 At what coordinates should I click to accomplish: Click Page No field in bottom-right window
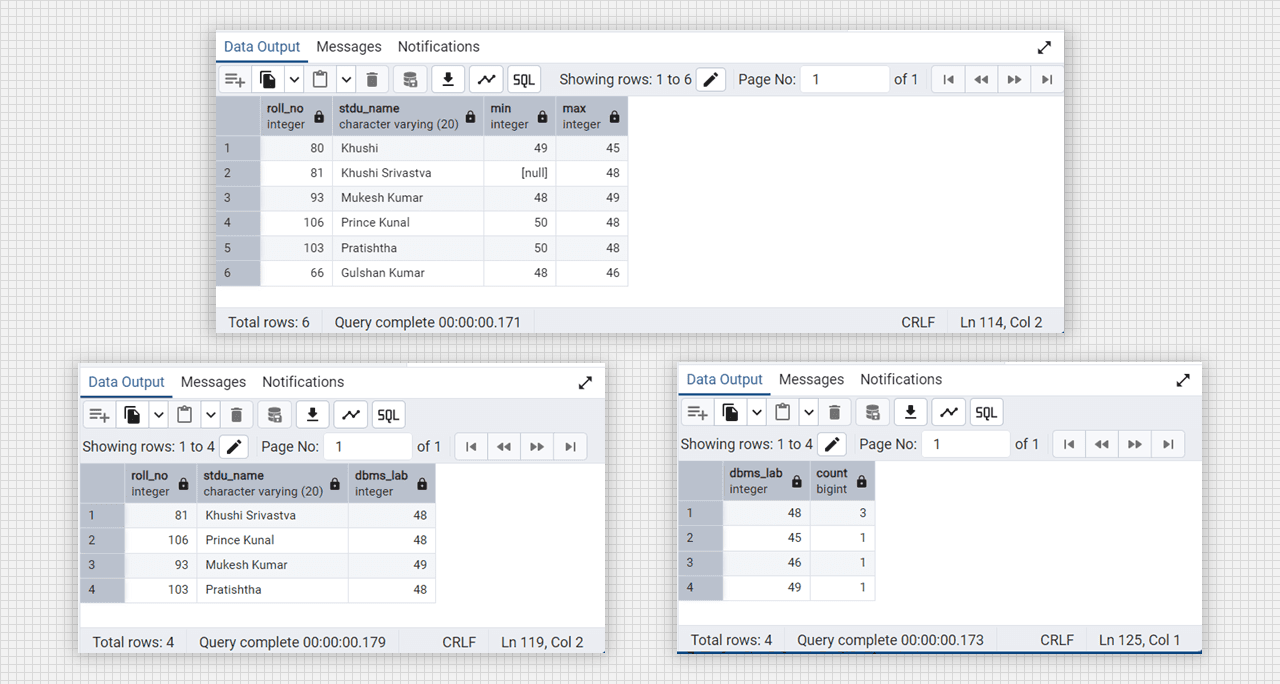click(x=967, y=443)
